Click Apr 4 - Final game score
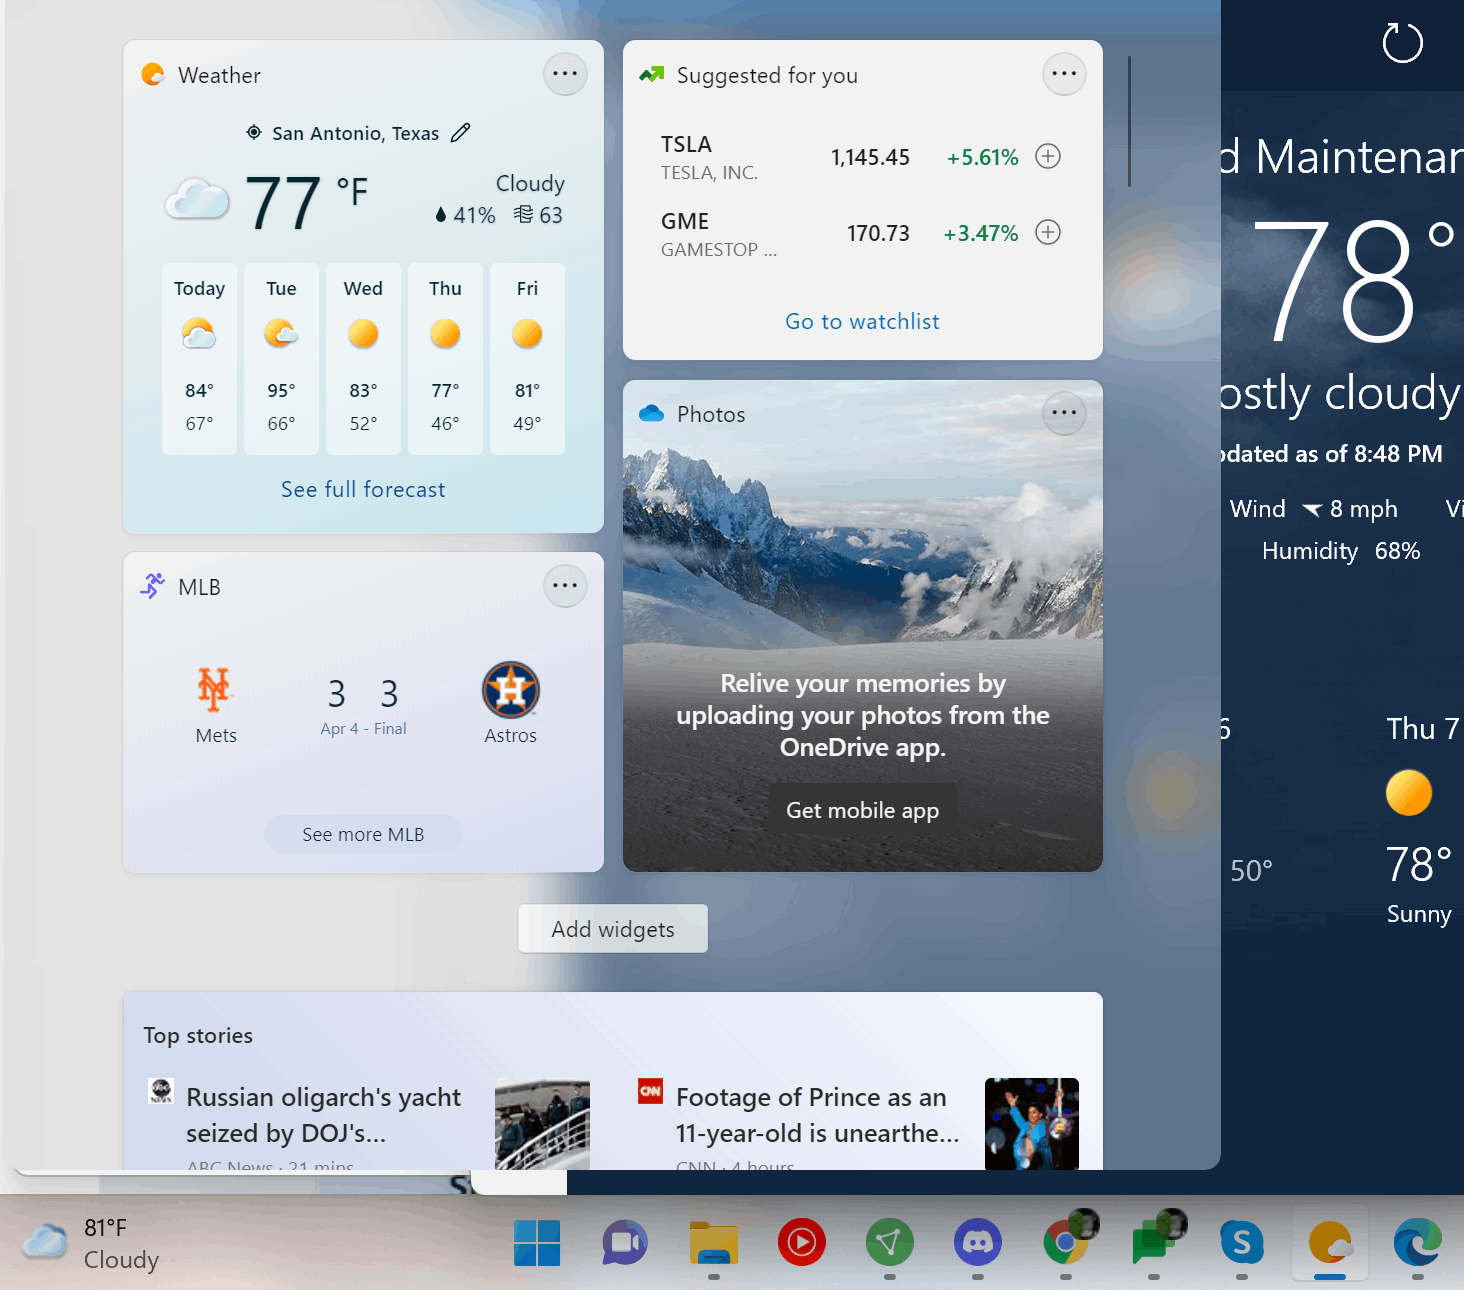The image size is (1464, 1290). pos(363,706)
